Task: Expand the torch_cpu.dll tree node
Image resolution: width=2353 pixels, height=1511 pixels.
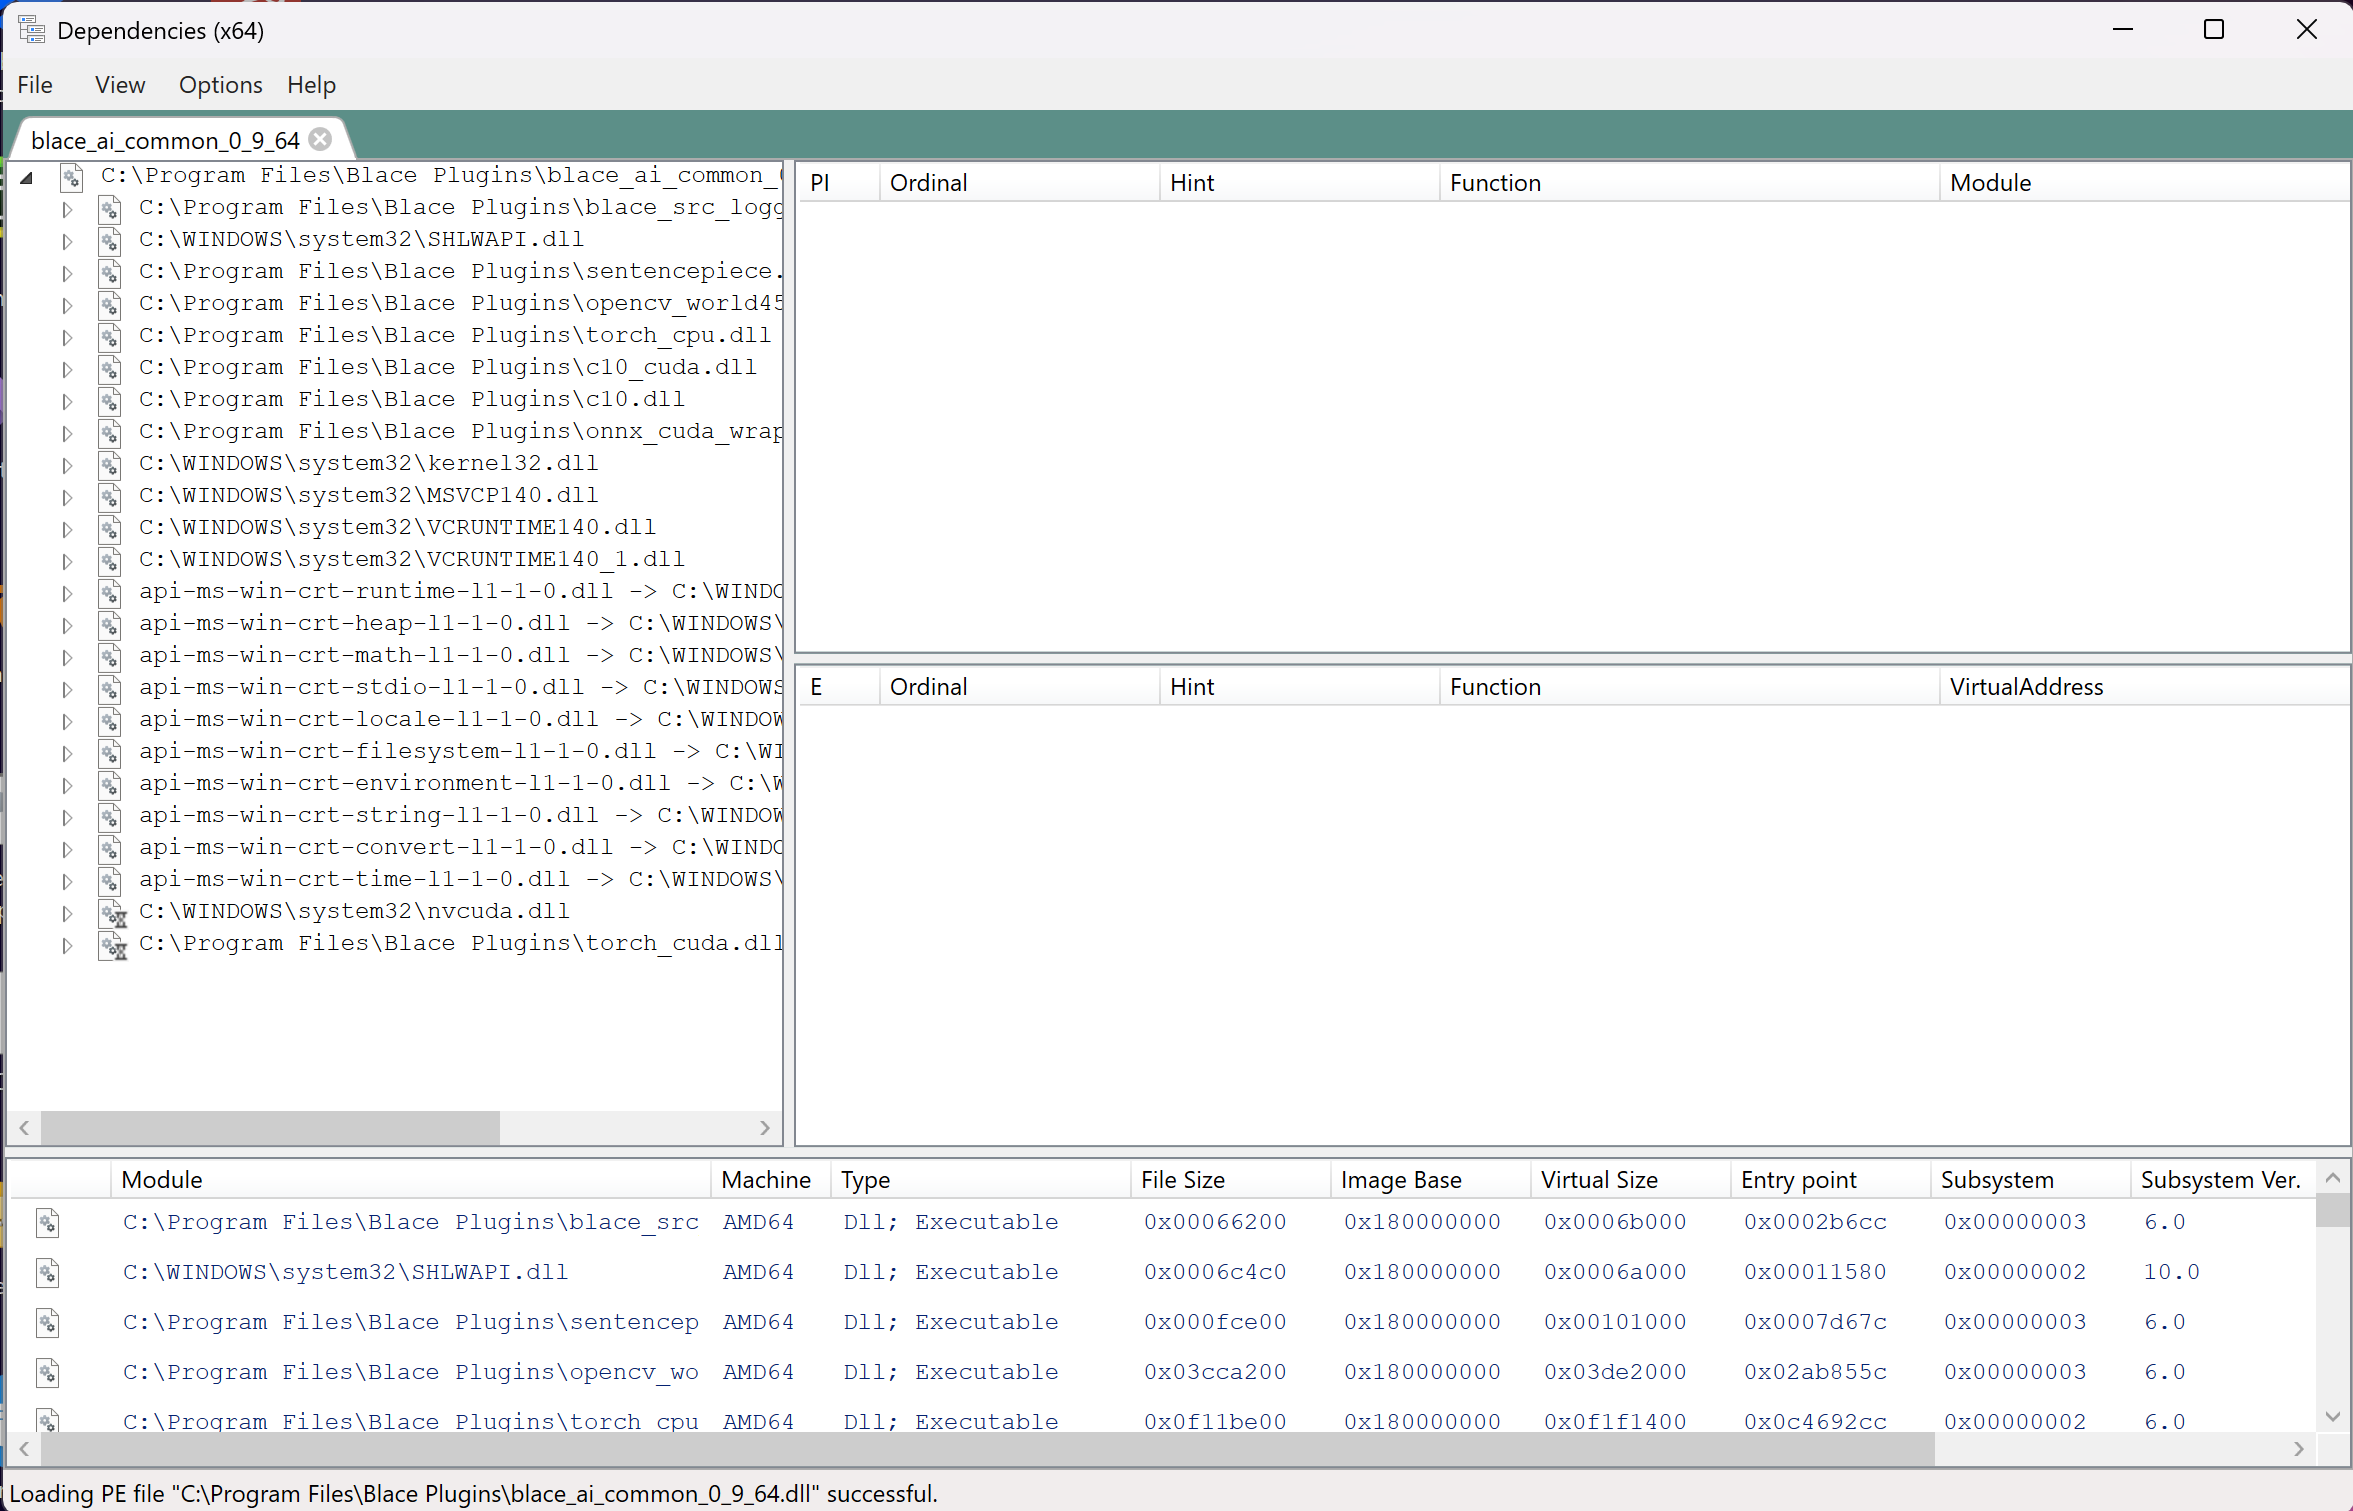Action: pyautogui.click(x=67, y=338)
